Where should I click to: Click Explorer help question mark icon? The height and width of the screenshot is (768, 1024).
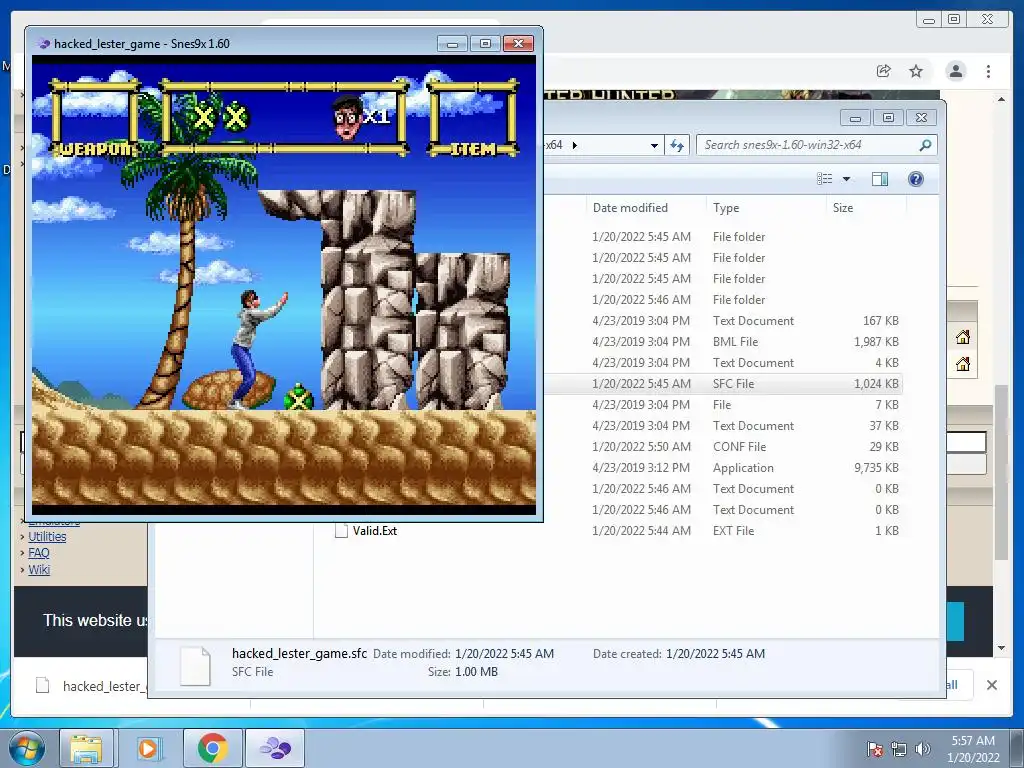click(916, 179)
